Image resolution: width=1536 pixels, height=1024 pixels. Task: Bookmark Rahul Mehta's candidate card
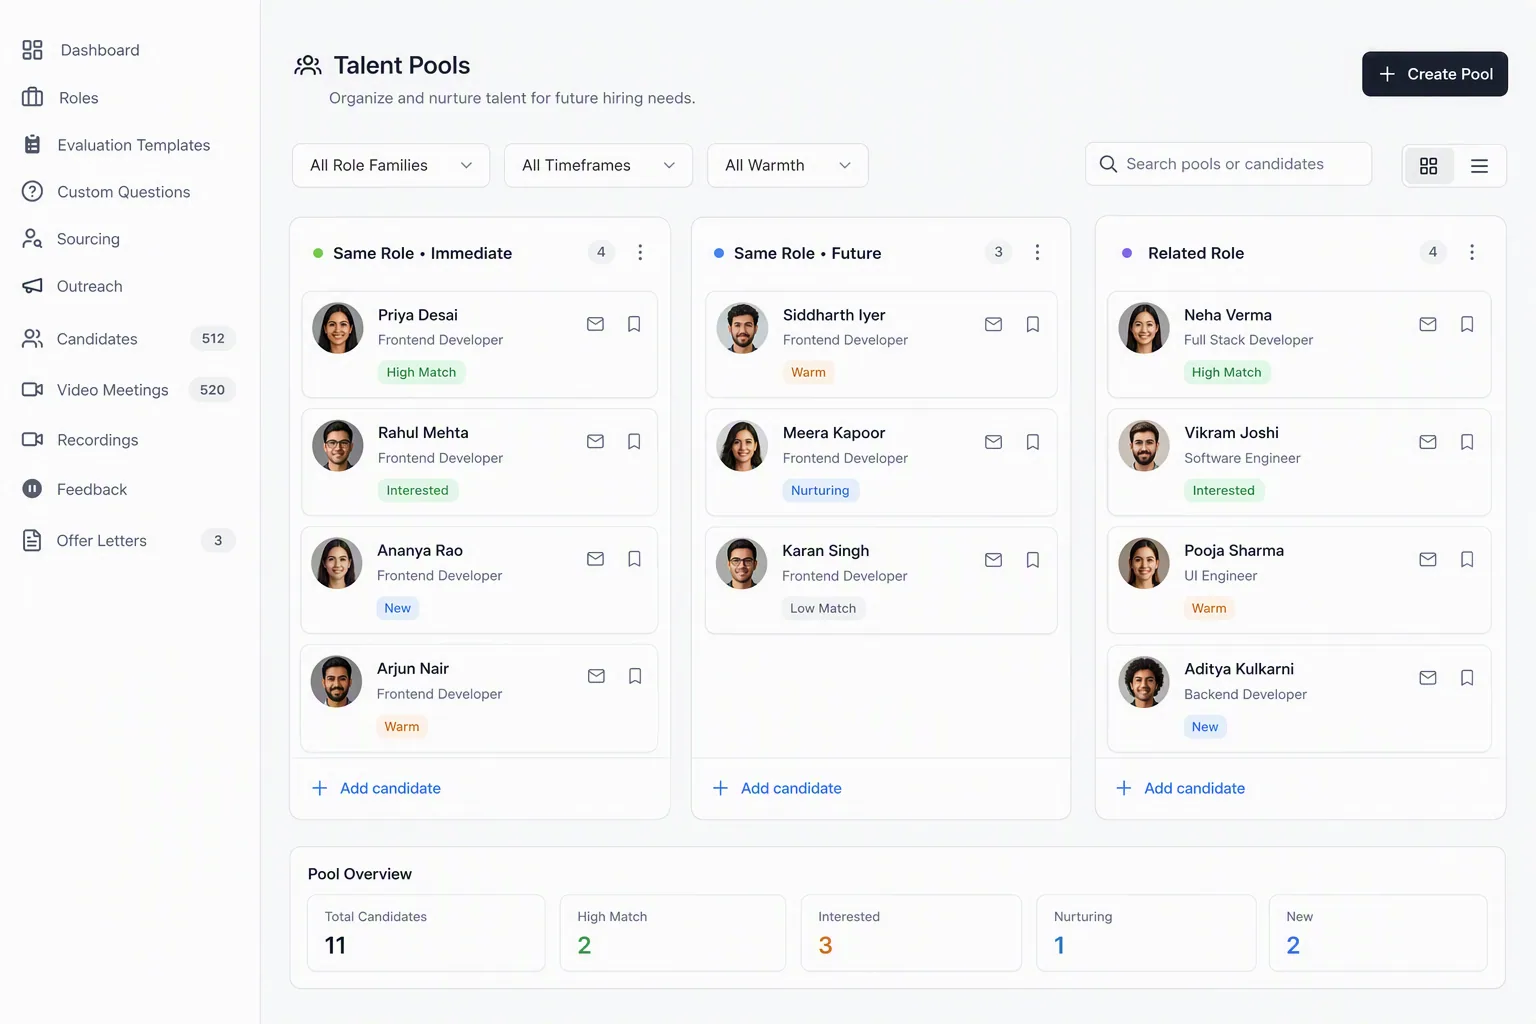[634, 441]
